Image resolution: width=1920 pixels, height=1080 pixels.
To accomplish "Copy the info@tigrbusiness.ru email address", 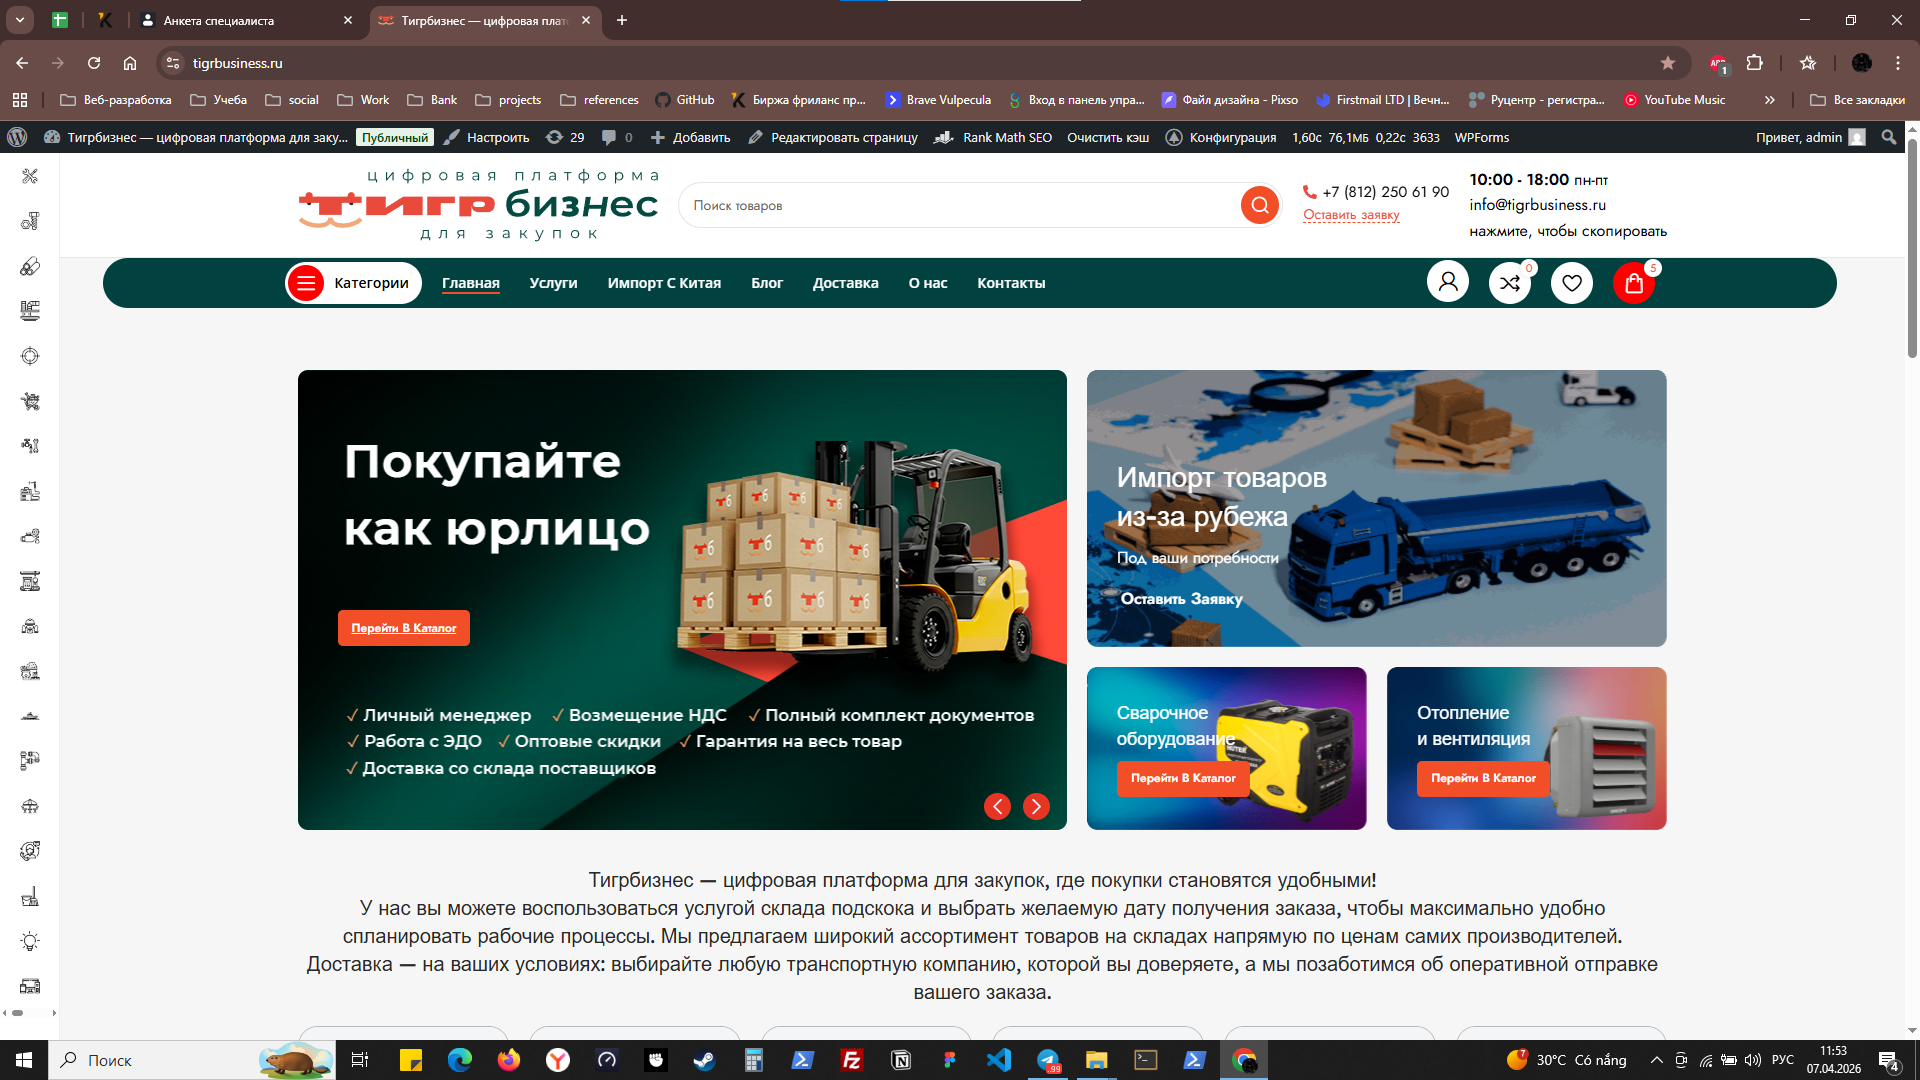I will click(x=1537, y=205).
